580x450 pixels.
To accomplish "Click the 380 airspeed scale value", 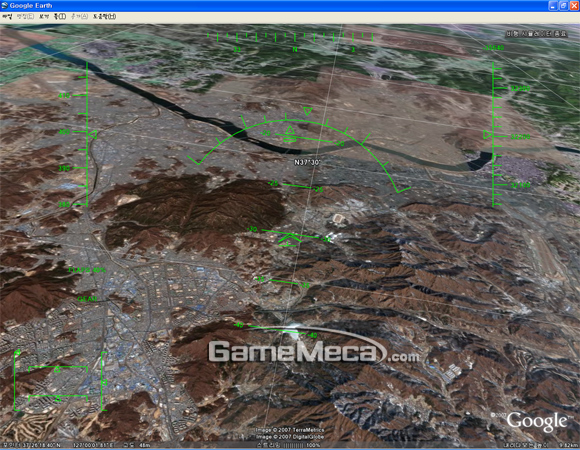I will pos(64,204).
